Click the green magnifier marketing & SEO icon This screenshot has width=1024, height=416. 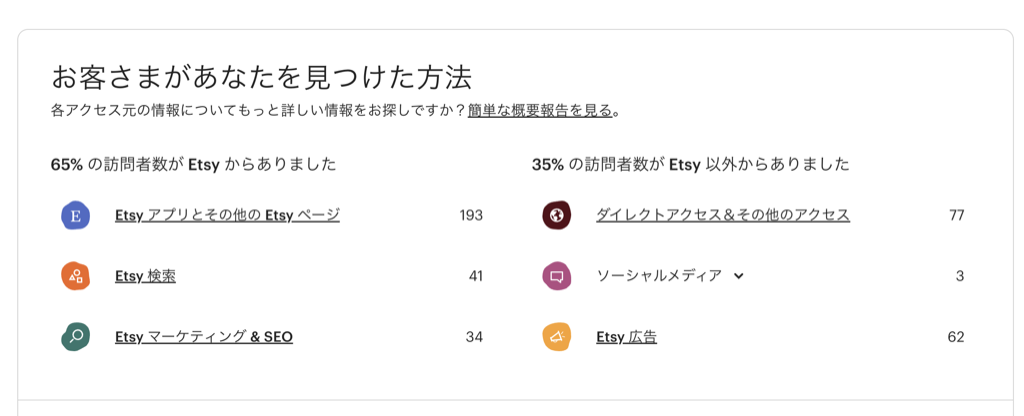(x=75, y=337)
